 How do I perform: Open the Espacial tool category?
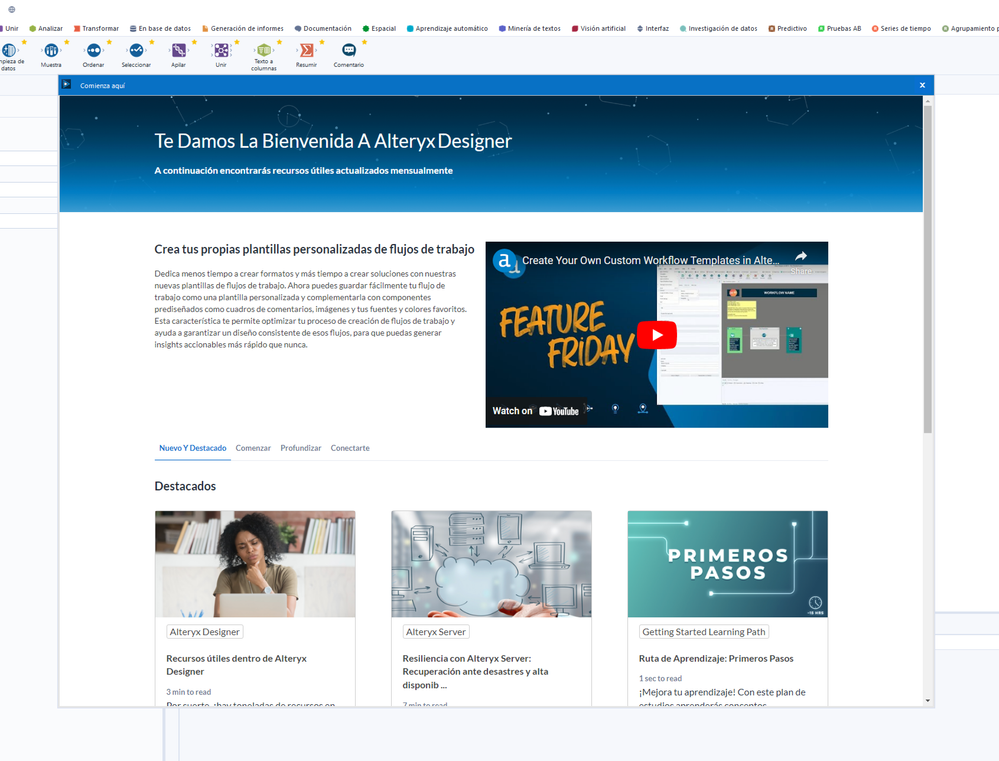pos(379,29)
